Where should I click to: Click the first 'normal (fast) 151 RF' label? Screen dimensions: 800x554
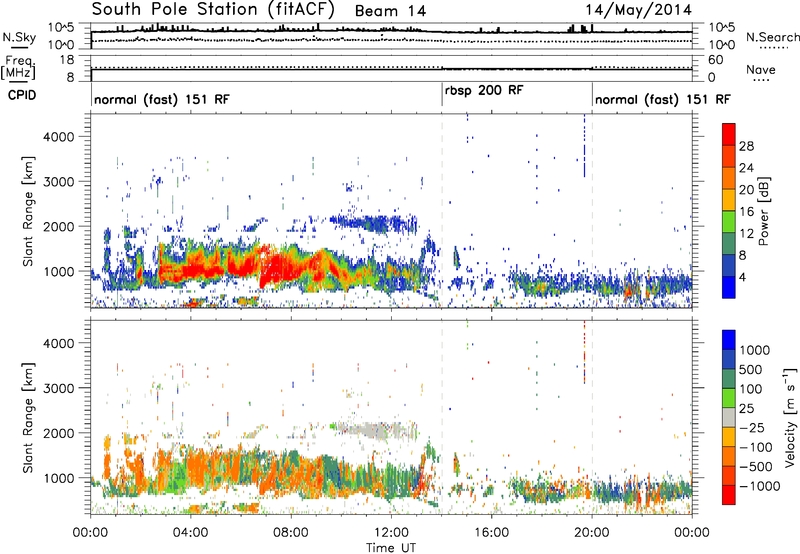click(162, 99)
